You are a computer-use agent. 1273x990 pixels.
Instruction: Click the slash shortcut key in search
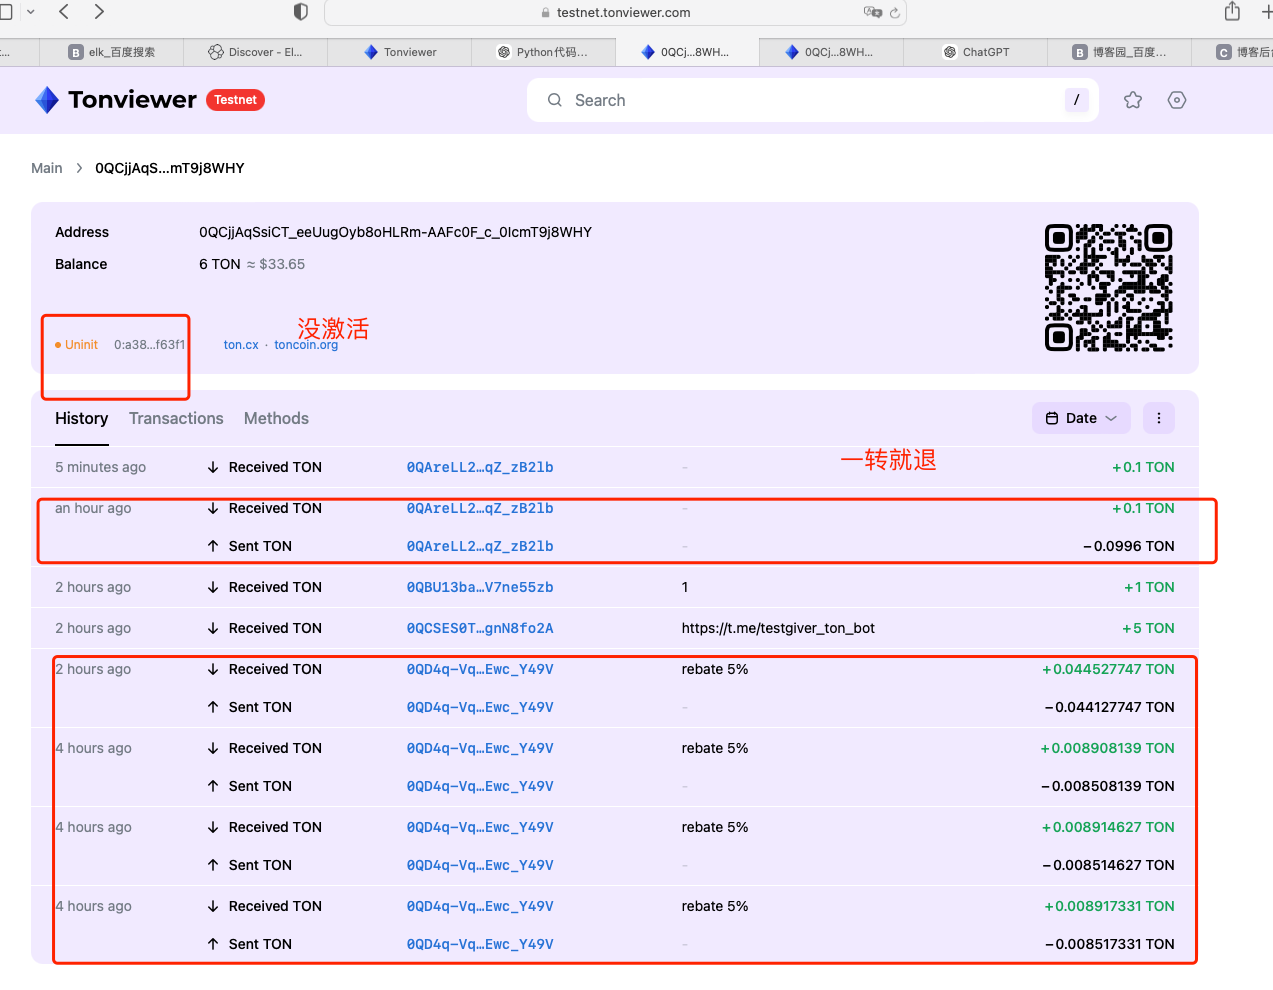tap(1076, 100)
